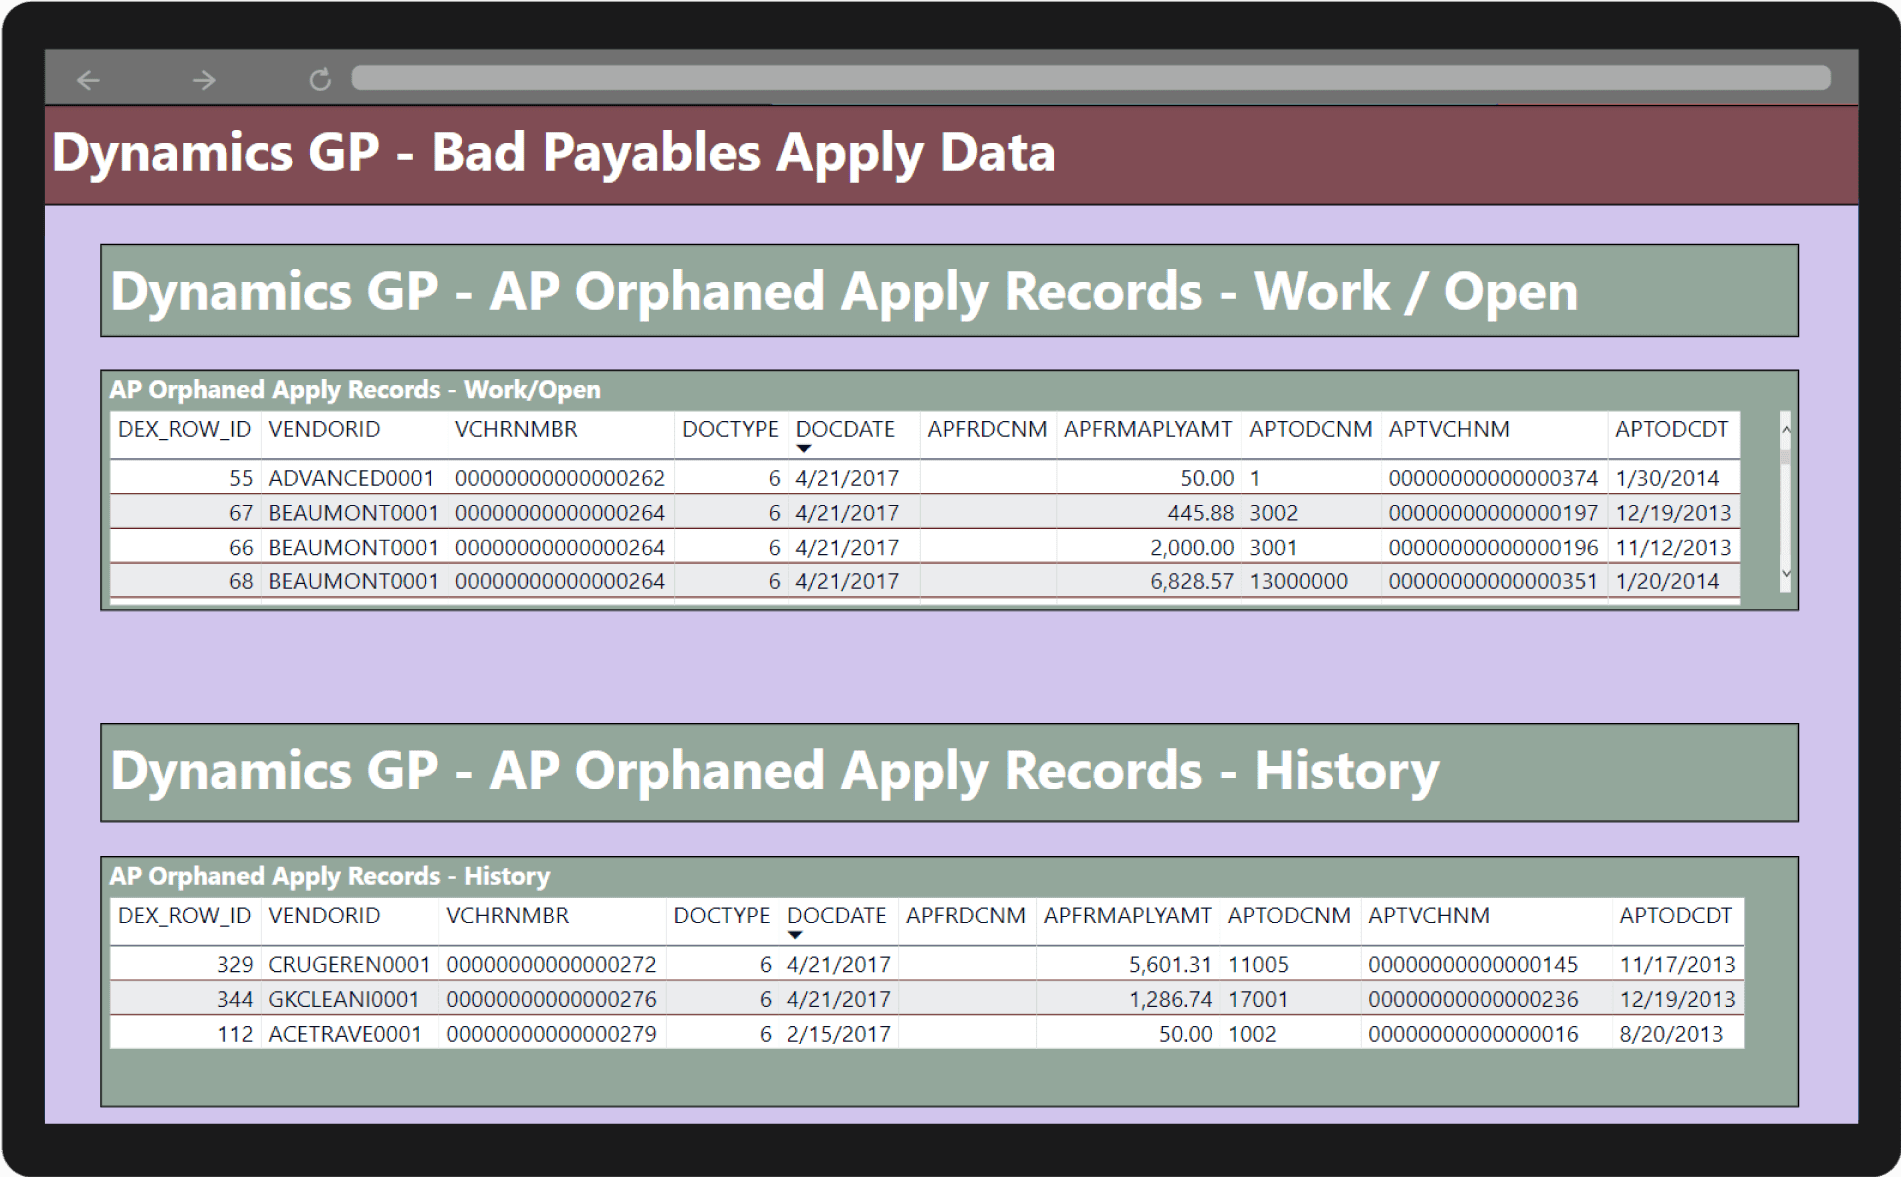1901x1177 pixels.
Task: Click APTODCNM value 13000000
Action: tap(1298, 581)
